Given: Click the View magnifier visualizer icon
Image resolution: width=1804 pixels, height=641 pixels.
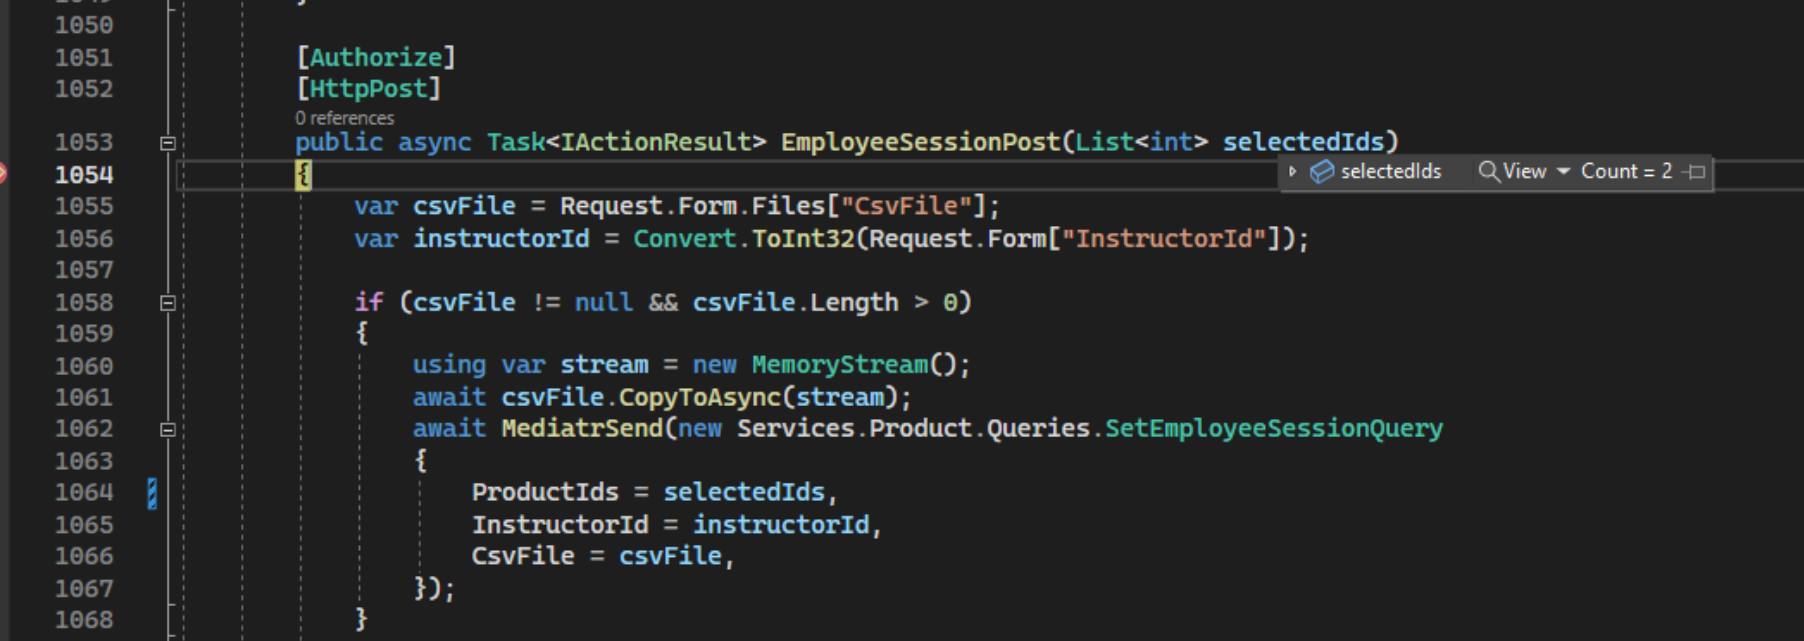Looking at the screenshot, I should click(x=1489, y=172).
